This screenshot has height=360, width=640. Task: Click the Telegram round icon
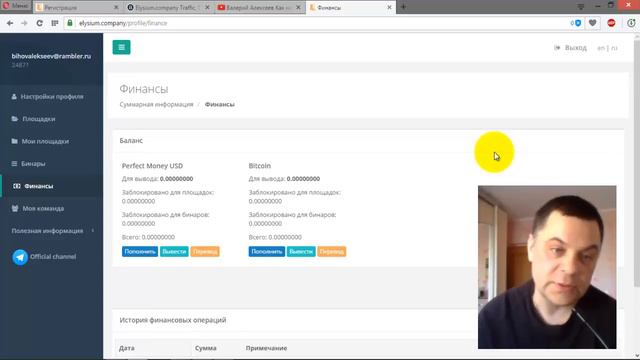(x=20, y=257)
